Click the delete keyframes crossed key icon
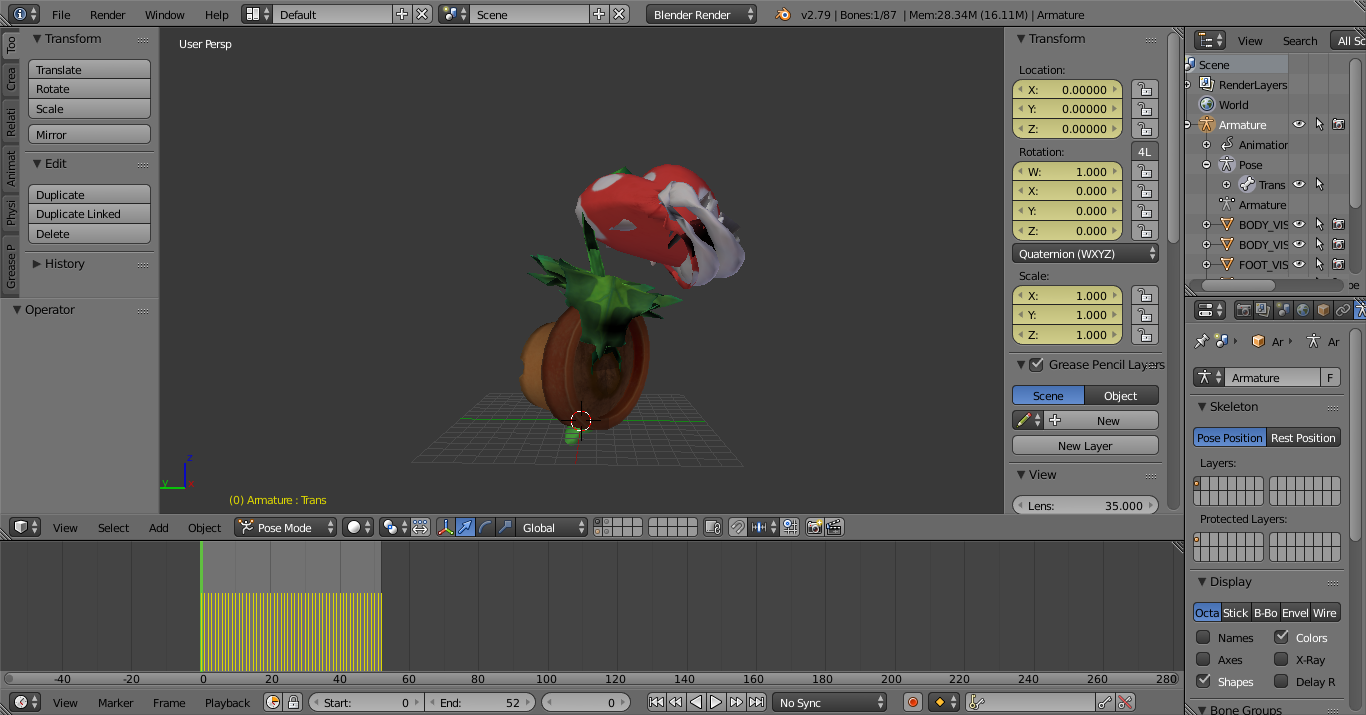 1125,702
